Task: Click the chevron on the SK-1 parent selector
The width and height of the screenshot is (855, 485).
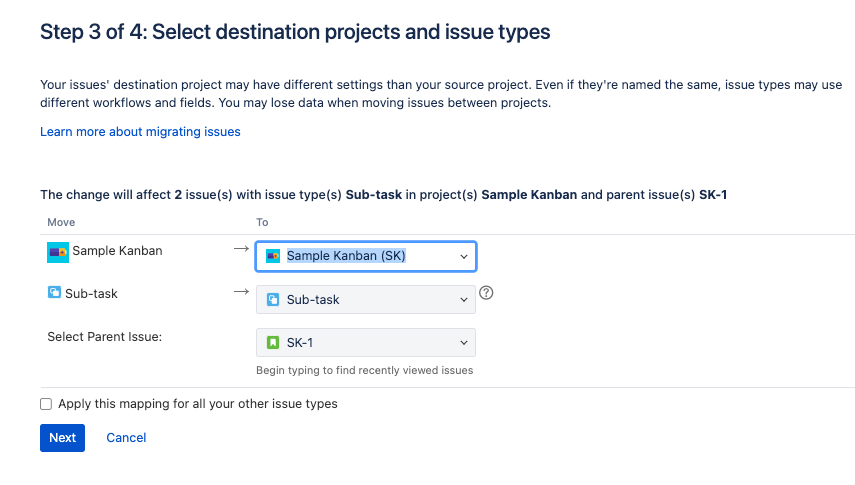Action: coord(463,343)
